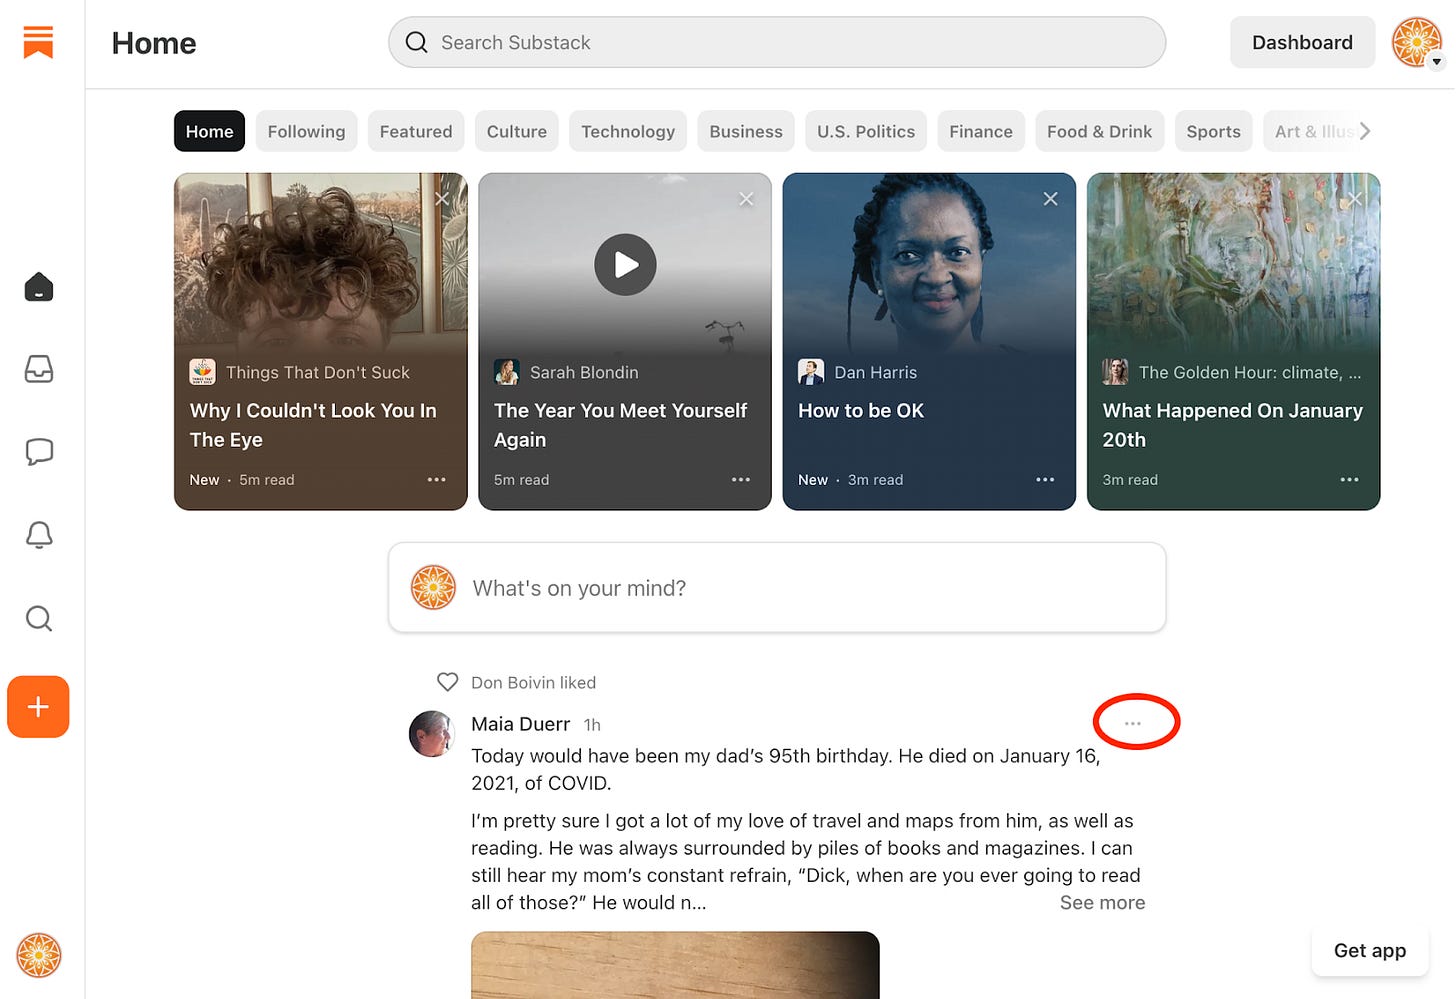Open What Happened On January 20th article

[x=1232, y=425]
